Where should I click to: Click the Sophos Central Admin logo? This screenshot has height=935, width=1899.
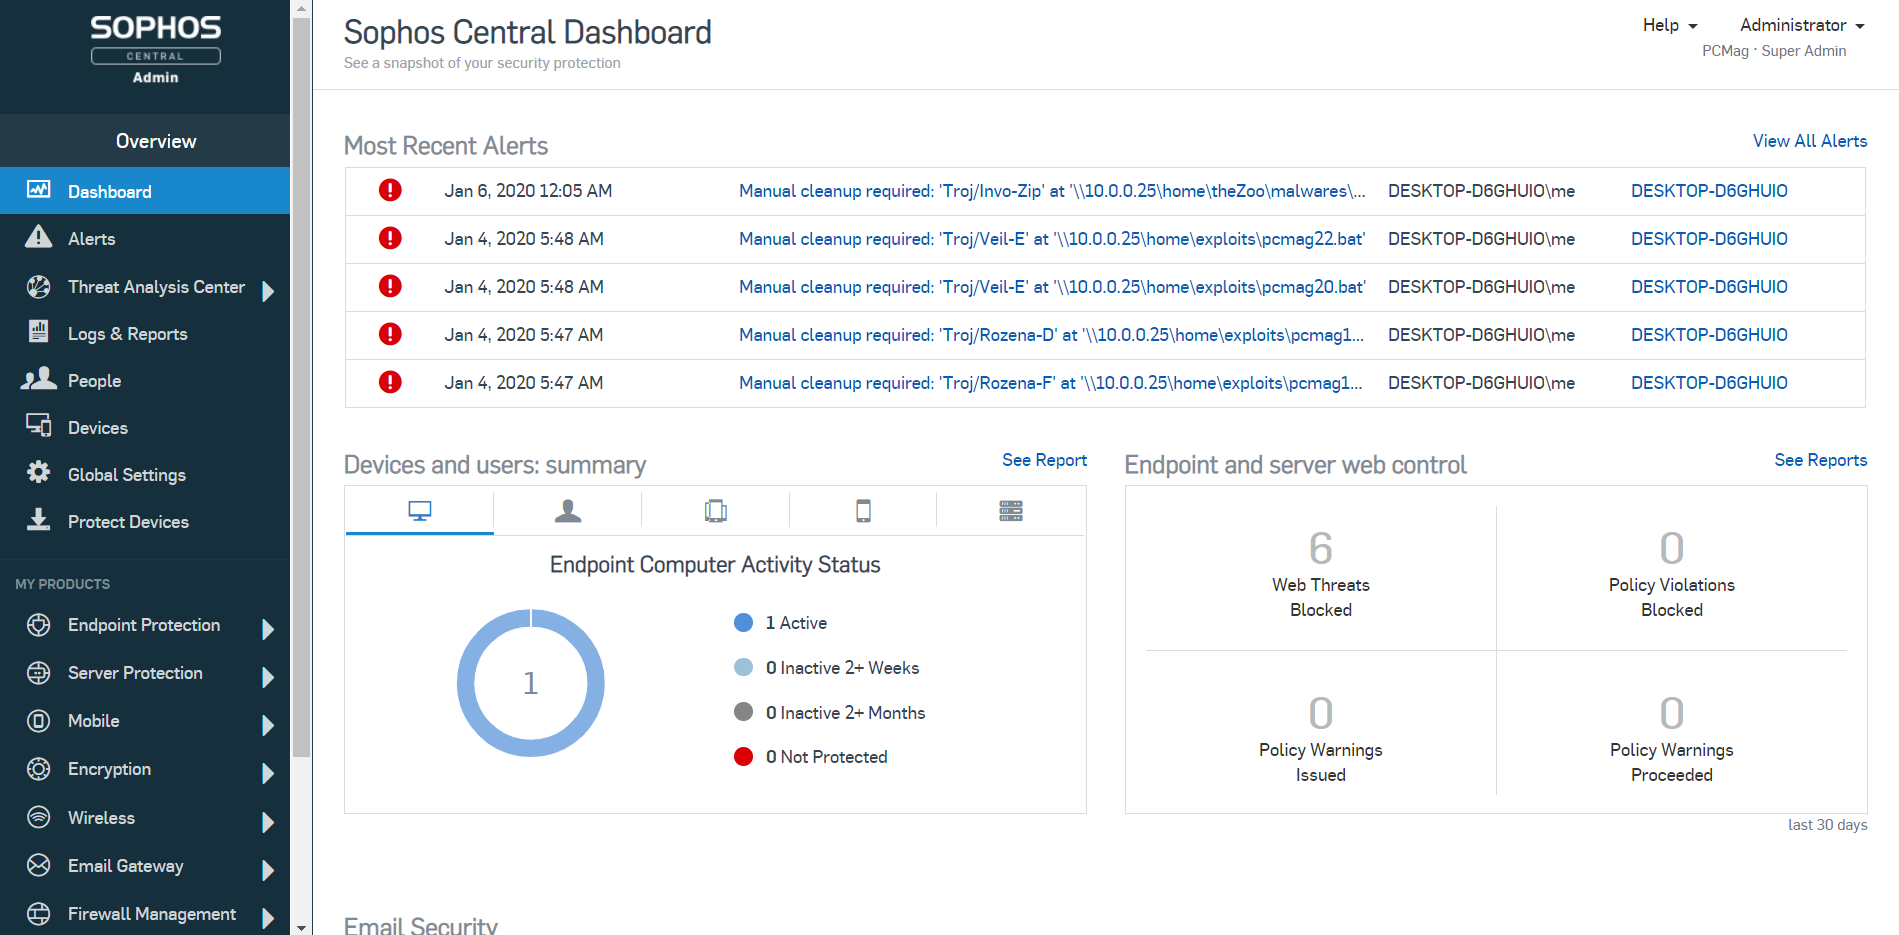tap(156, 49)
